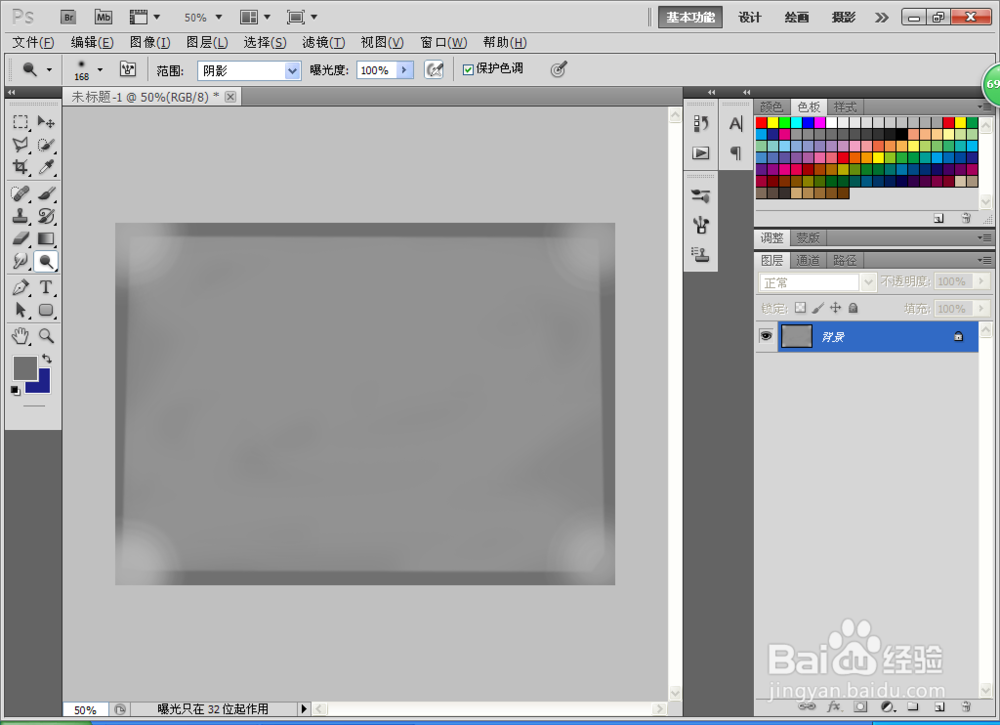Viewport: 1000px width, 725px height.
Task: Toggle lock image pixels
Action: tap(818, 308)
